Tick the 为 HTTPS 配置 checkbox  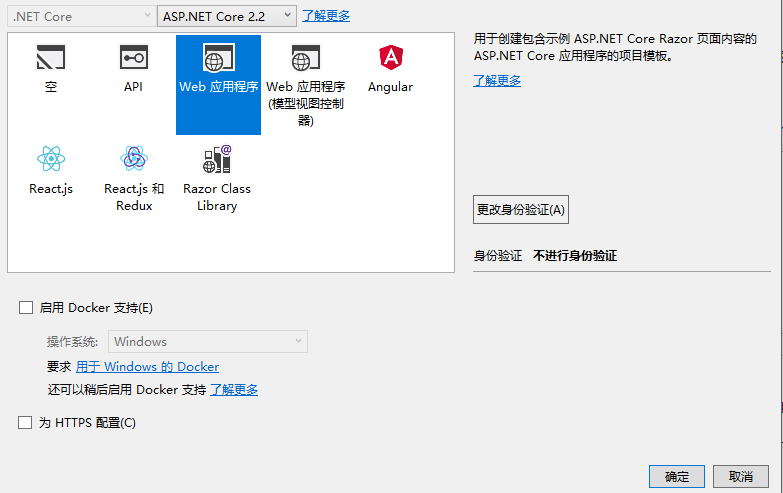(x=25, y=423)
